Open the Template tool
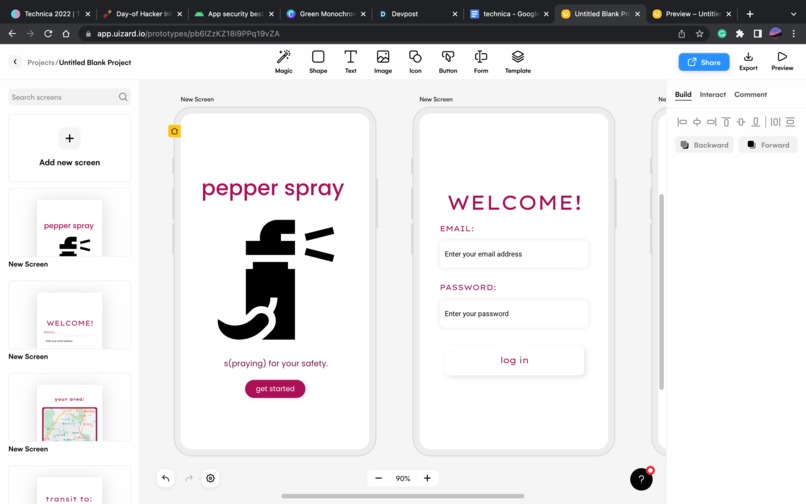The height and width of the screenshot is (504, 806). click(x=518, y=61)
